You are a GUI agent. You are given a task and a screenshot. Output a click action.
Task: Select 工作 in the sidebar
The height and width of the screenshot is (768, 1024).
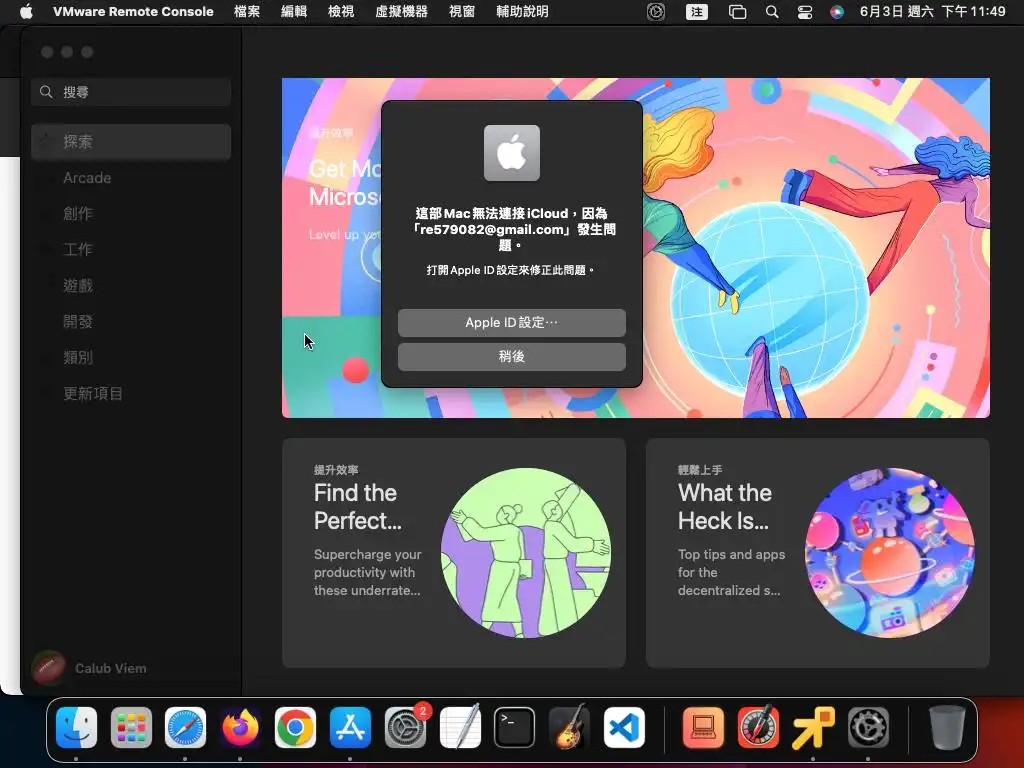click(131, 249)
